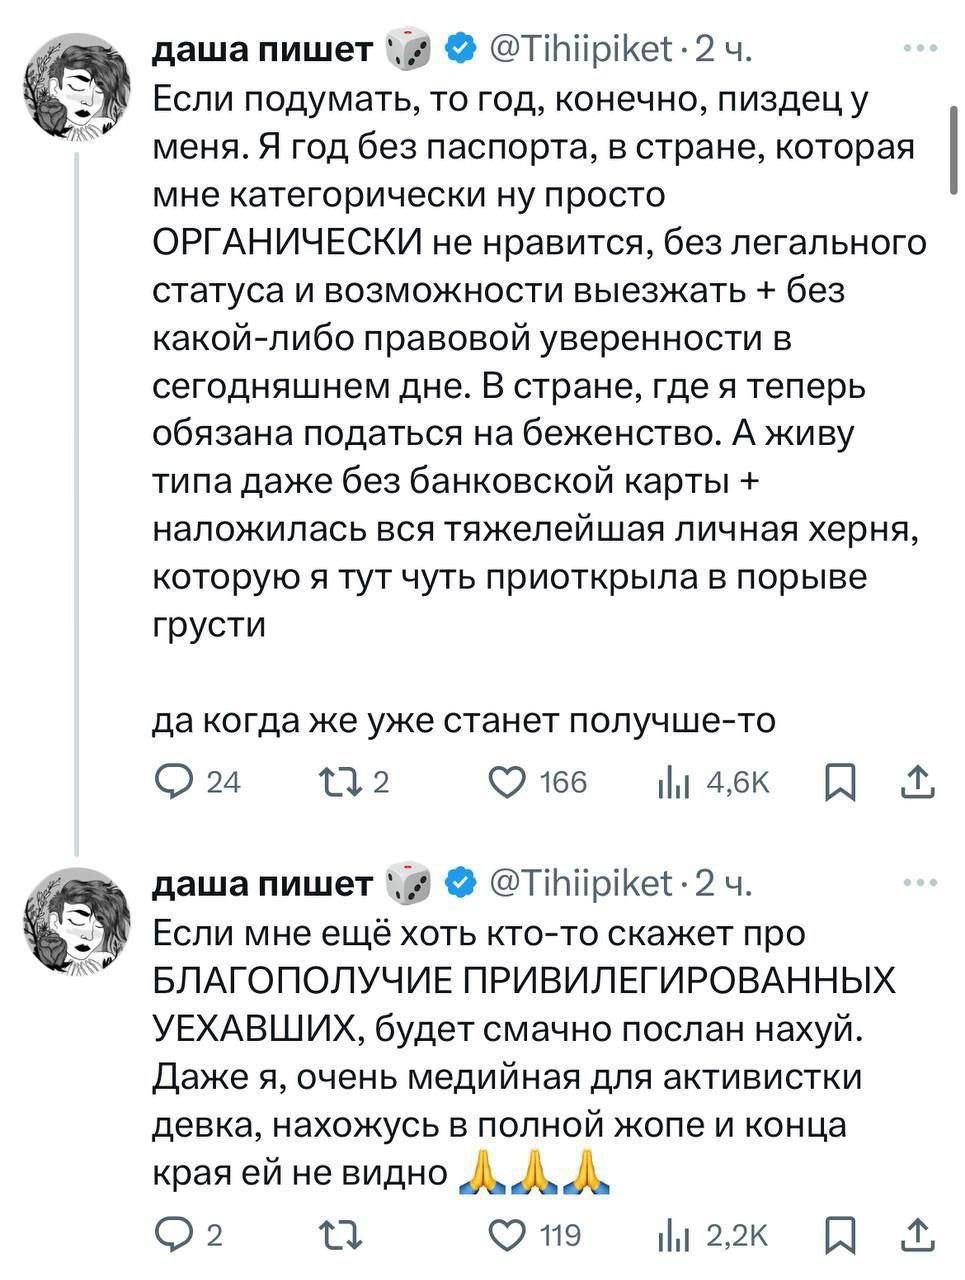The width and height of the screenshot is (965, 1280).
Task: View analytics showing 4,6K views
Action: (x=665, y=782)
